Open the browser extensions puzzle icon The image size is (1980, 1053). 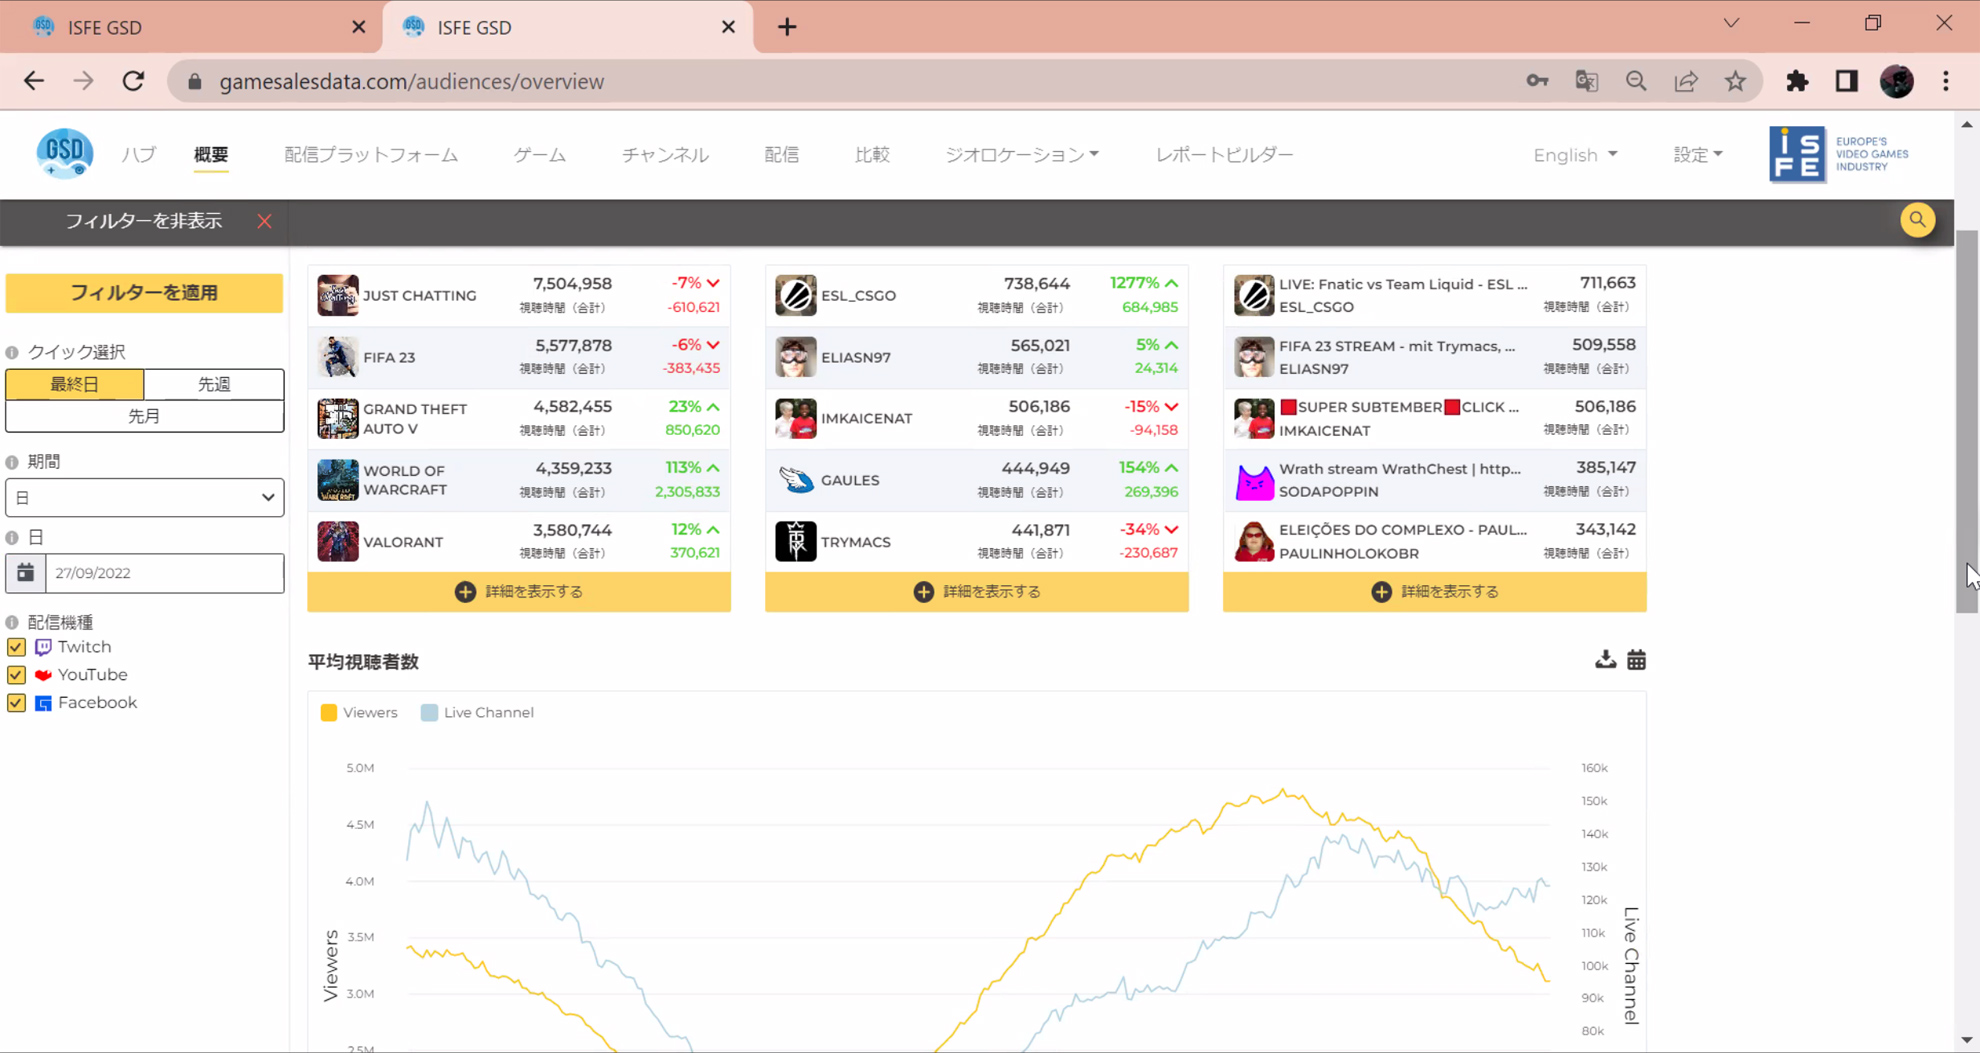[1797, 82]
